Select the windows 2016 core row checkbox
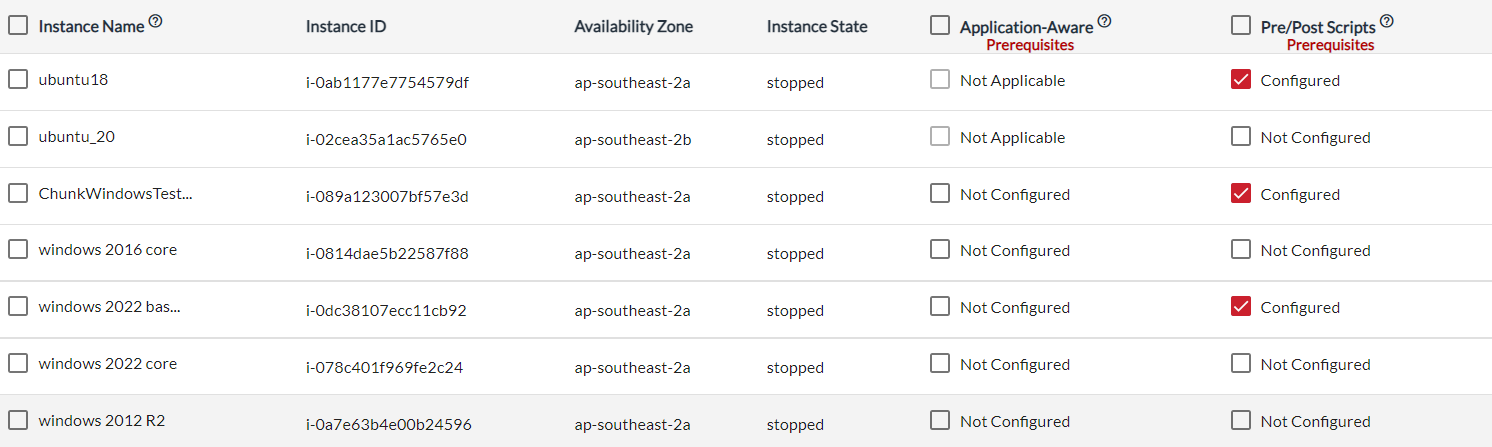Image resolution: width=1492 pixels, height=447 pixels. 18,249
